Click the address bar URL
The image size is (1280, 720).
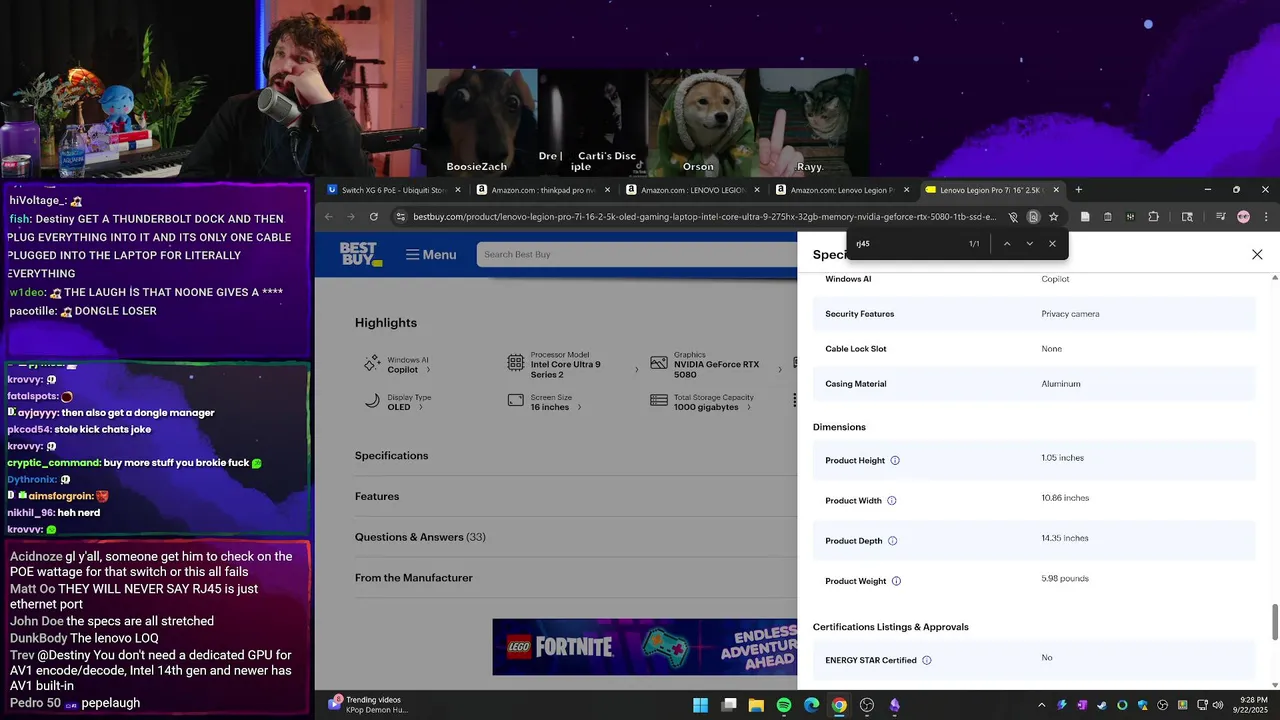tap(704, 217)
